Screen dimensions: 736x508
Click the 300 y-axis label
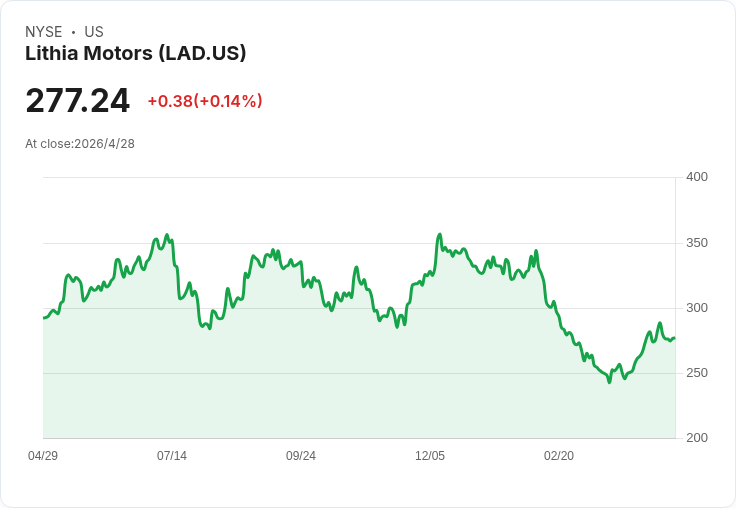pyautogui.click(x=696, y=308)
